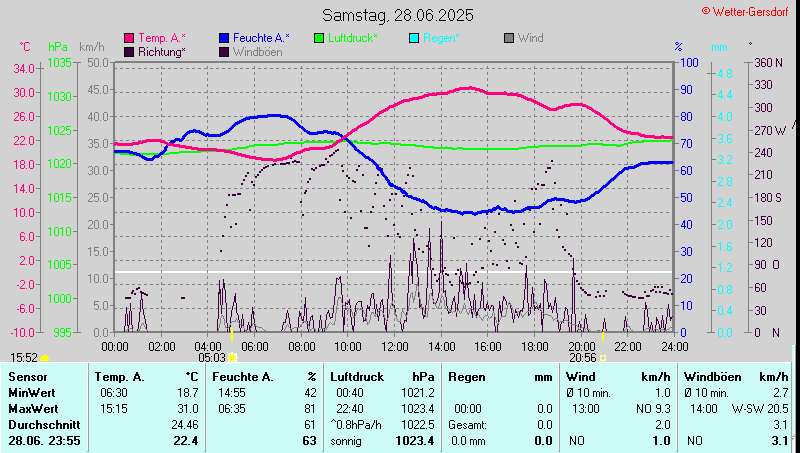Image resolution: width=800 pixels, height=453 pixels.
Task: Click the Gesamt: rain total label
Action: (x=467, y=425)
